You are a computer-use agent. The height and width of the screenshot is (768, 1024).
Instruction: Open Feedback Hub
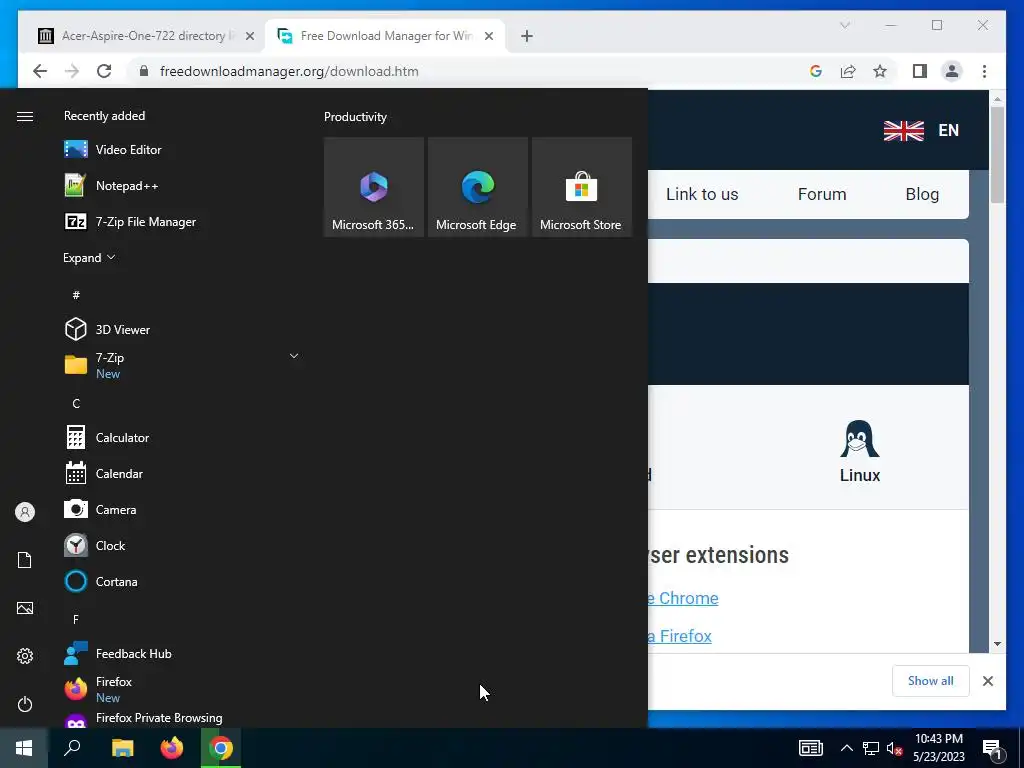pyautogui.click(x=181, y=654)
